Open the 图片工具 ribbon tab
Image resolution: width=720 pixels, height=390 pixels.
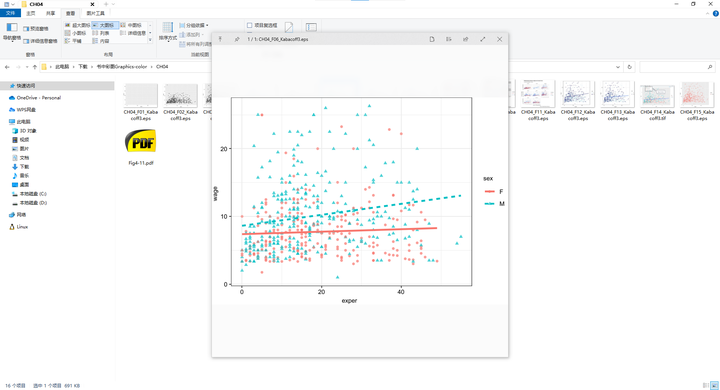pyautogui.click(x=96, y=13)
